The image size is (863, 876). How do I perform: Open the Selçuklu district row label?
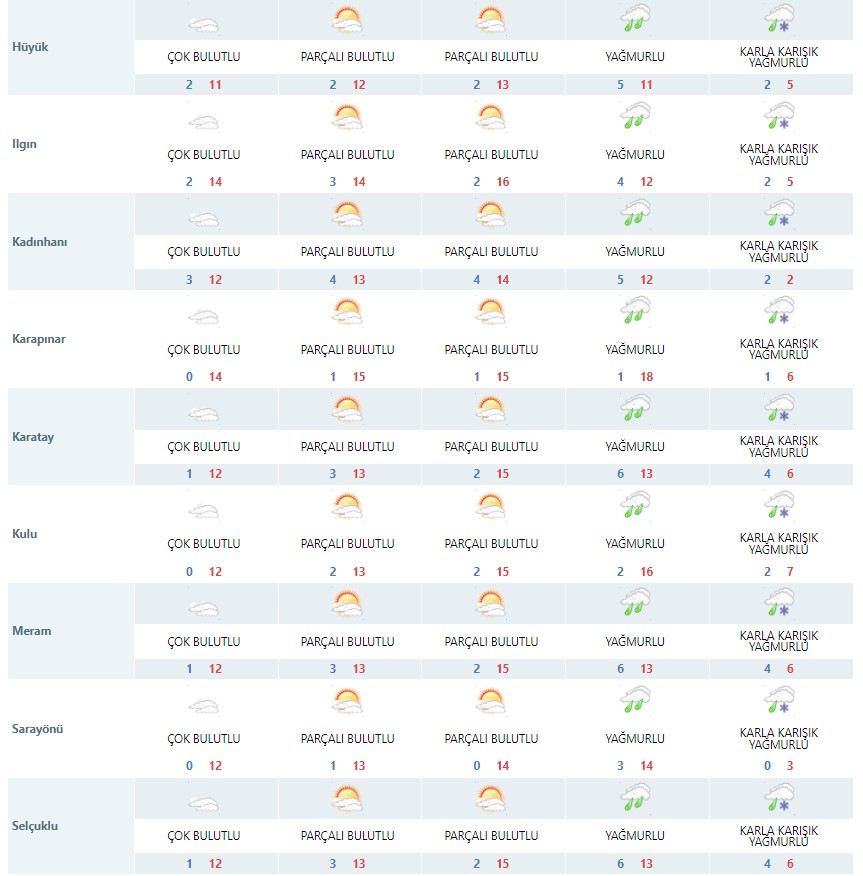(35, 826)
